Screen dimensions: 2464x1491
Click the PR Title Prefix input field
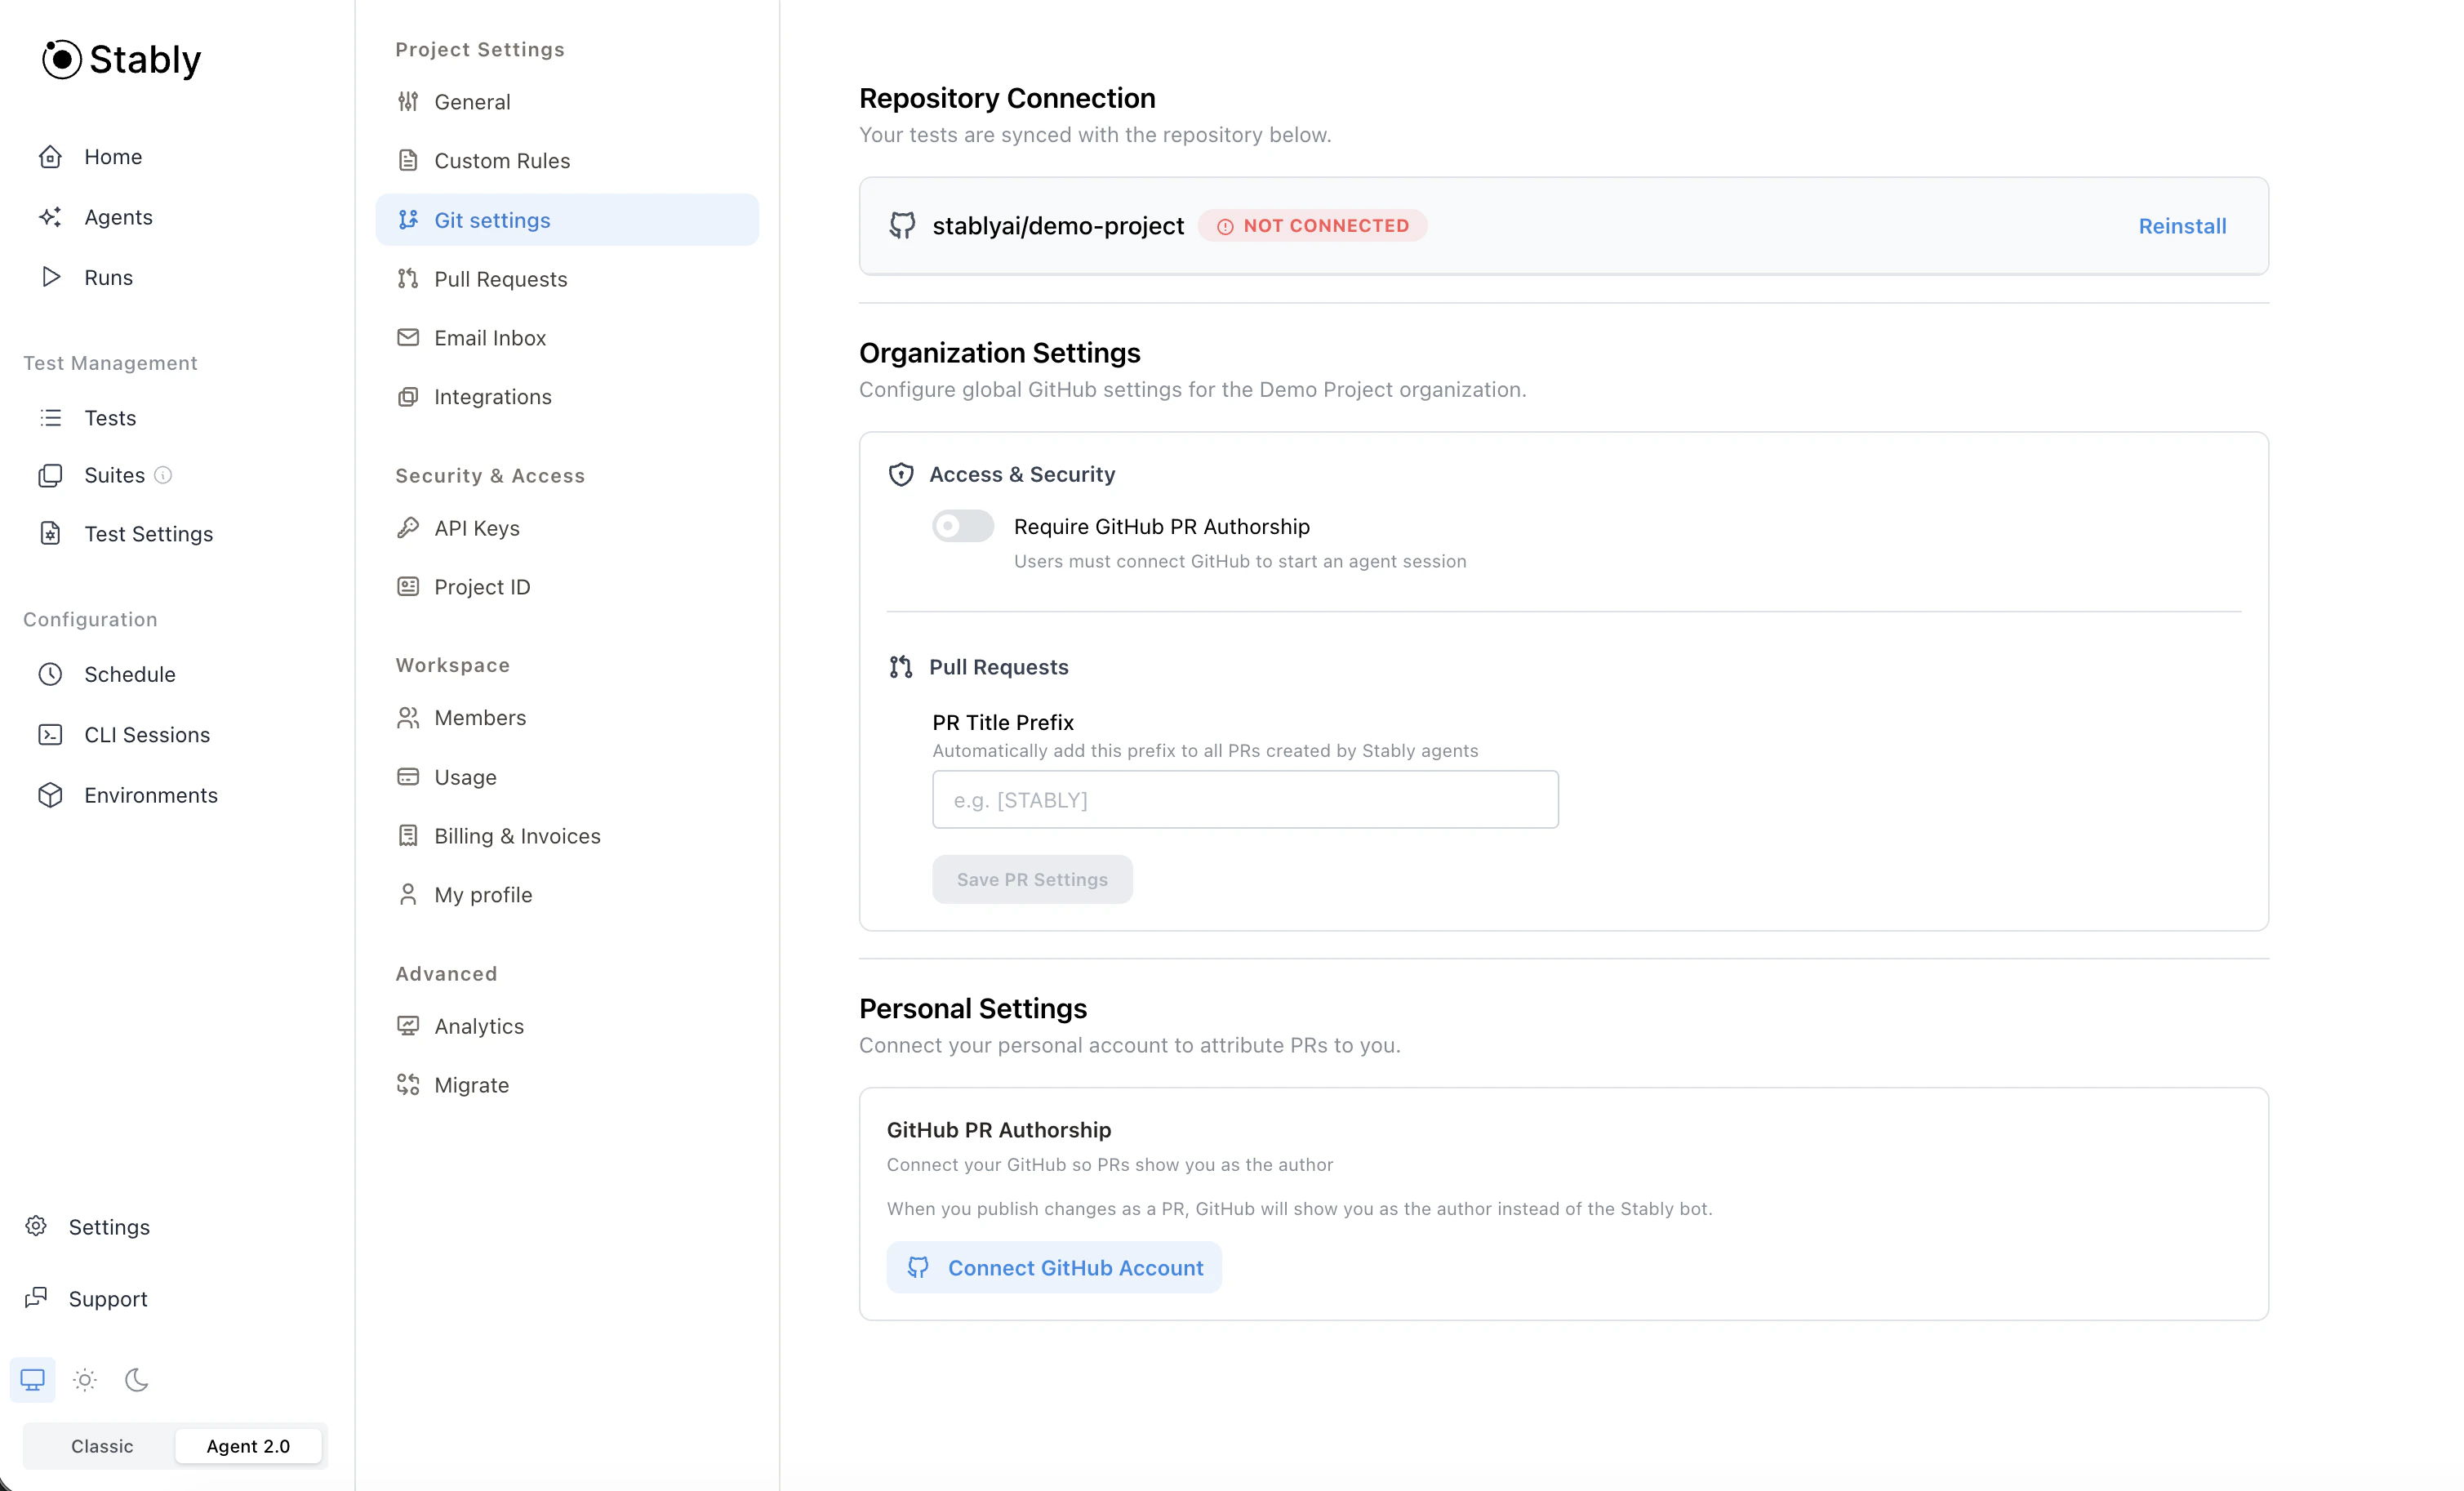pyautogui.click(x=1243, y=799)
